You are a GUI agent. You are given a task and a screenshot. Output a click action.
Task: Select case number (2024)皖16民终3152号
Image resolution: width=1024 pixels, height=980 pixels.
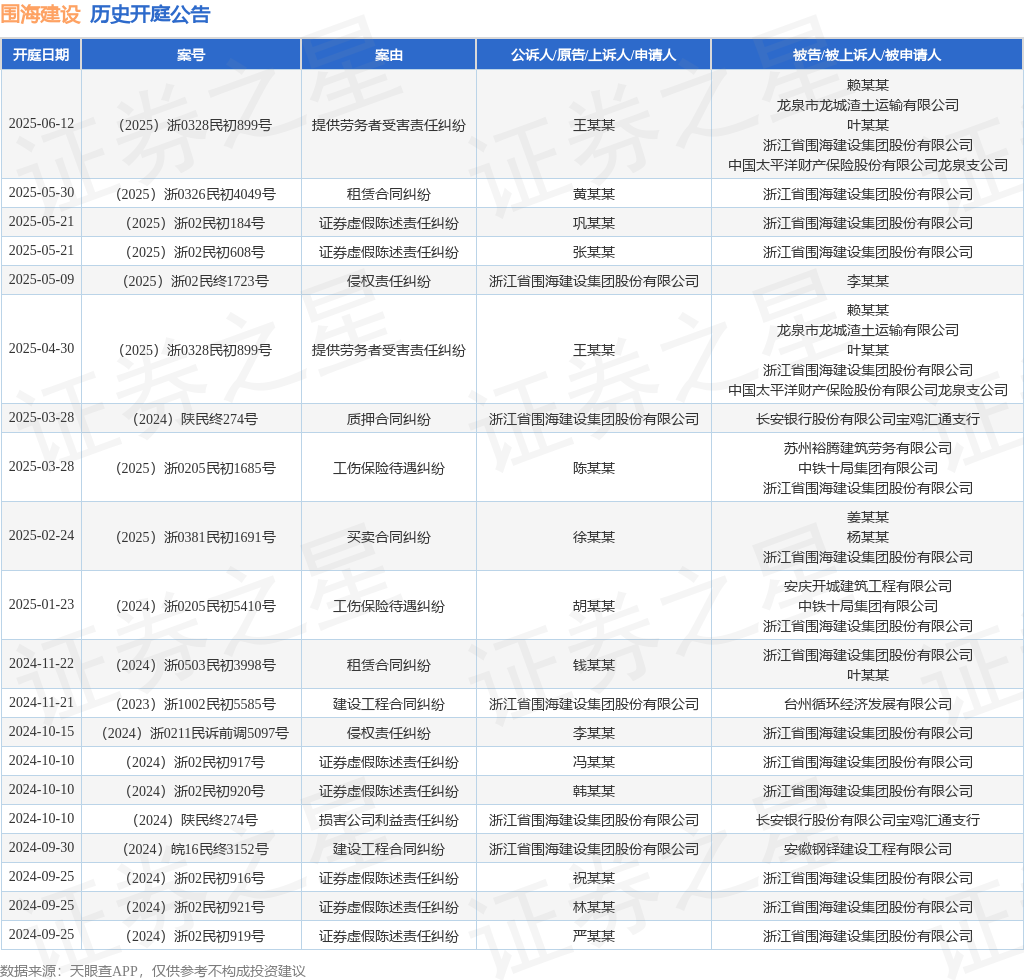click(x=195, y=849)
